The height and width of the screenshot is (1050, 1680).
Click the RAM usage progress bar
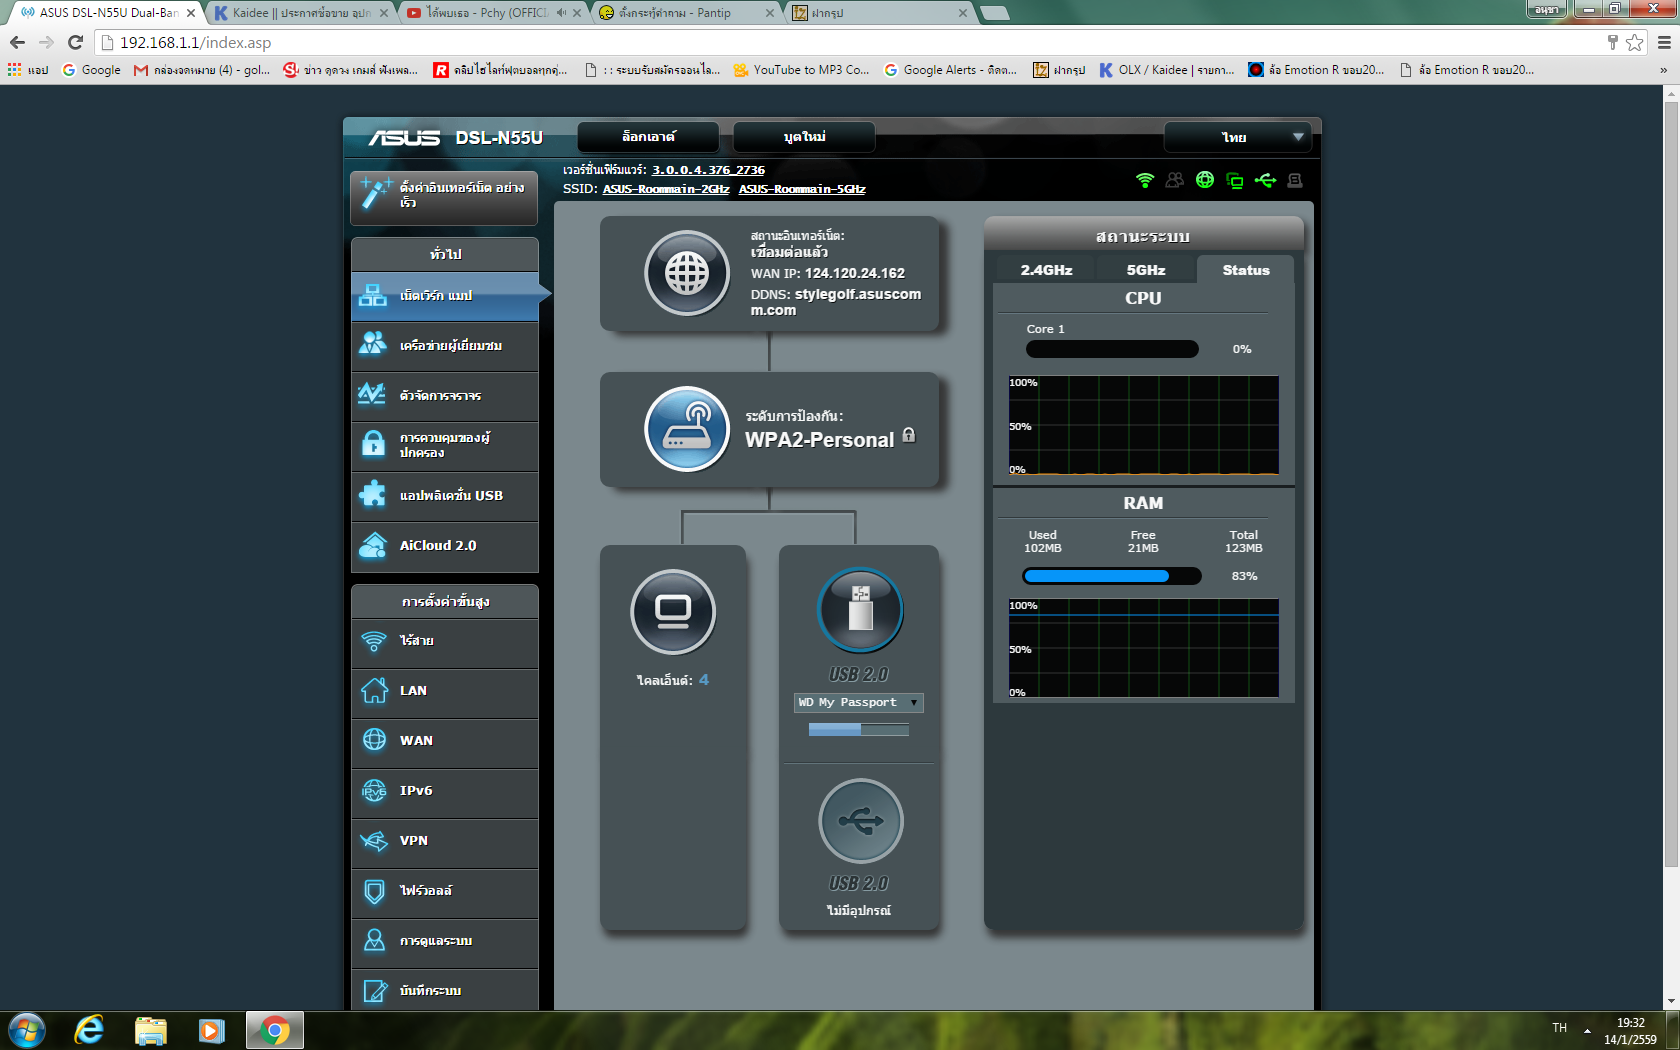pyautogui.click(x=1112, y=576)
